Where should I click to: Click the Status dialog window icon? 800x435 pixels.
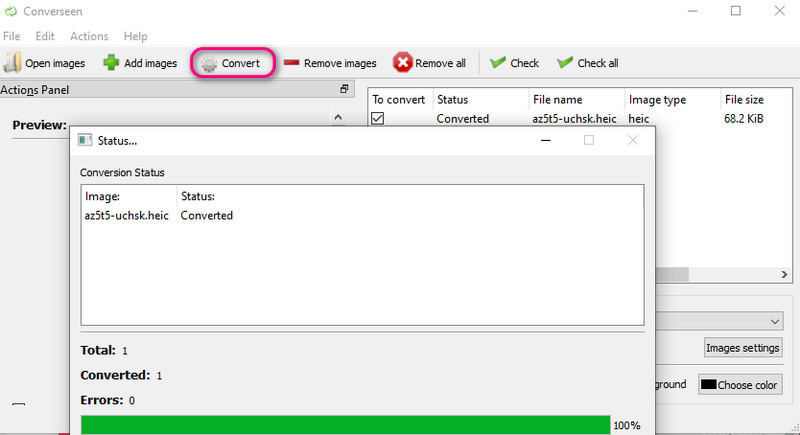coord(85,140)
